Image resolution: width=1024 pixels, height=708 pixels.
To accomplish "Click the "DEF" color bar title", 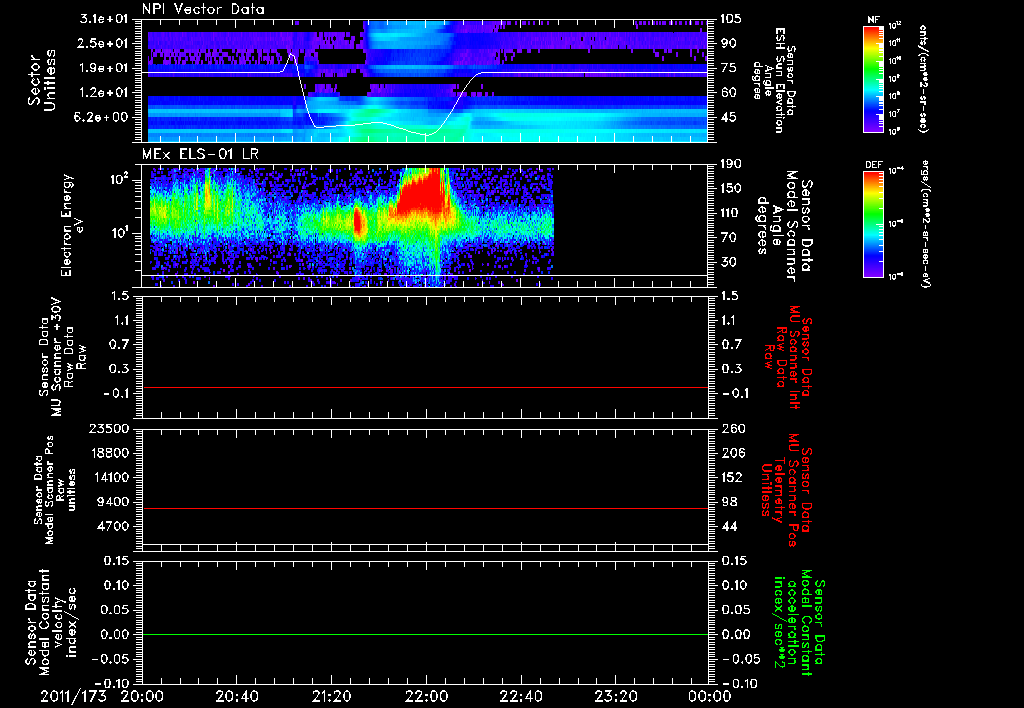I will point(873,165).
